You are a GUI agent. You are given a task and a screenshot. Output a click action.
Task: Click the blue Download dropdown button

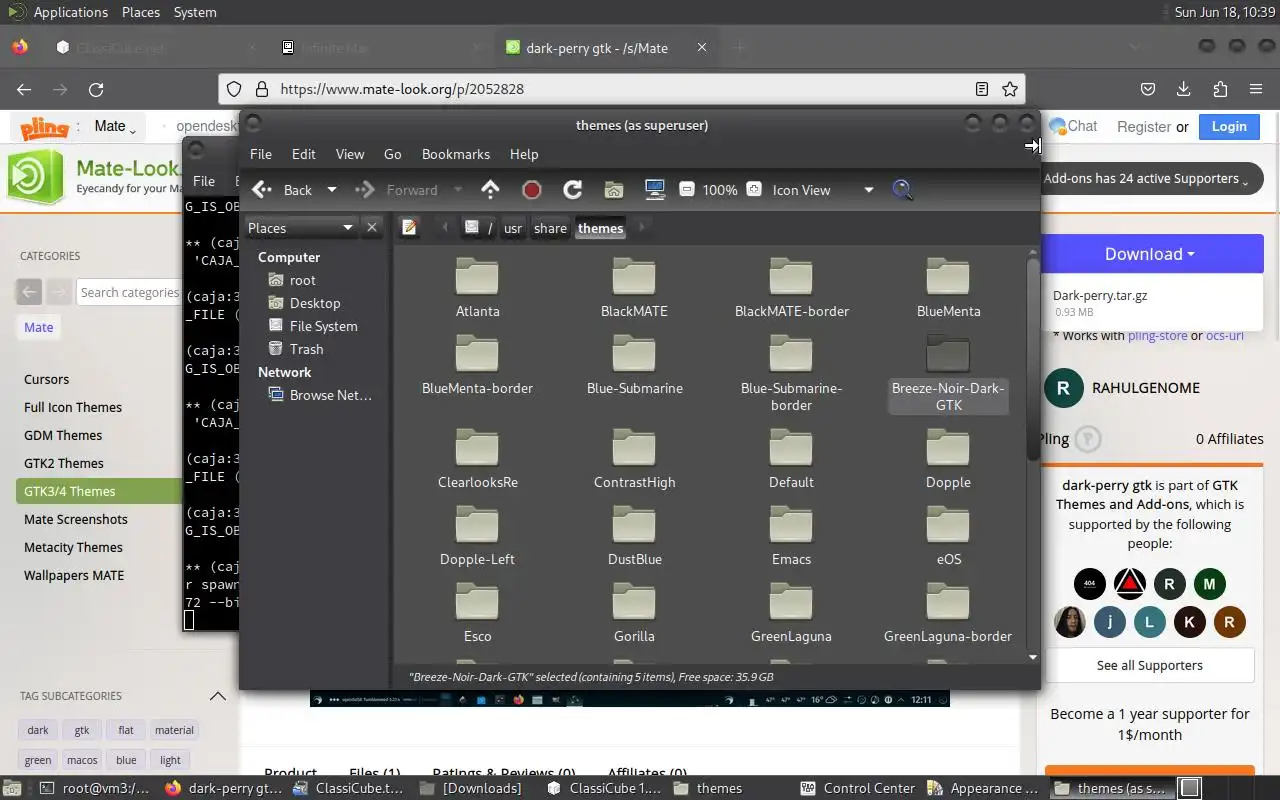click(x=1150, y=254)
